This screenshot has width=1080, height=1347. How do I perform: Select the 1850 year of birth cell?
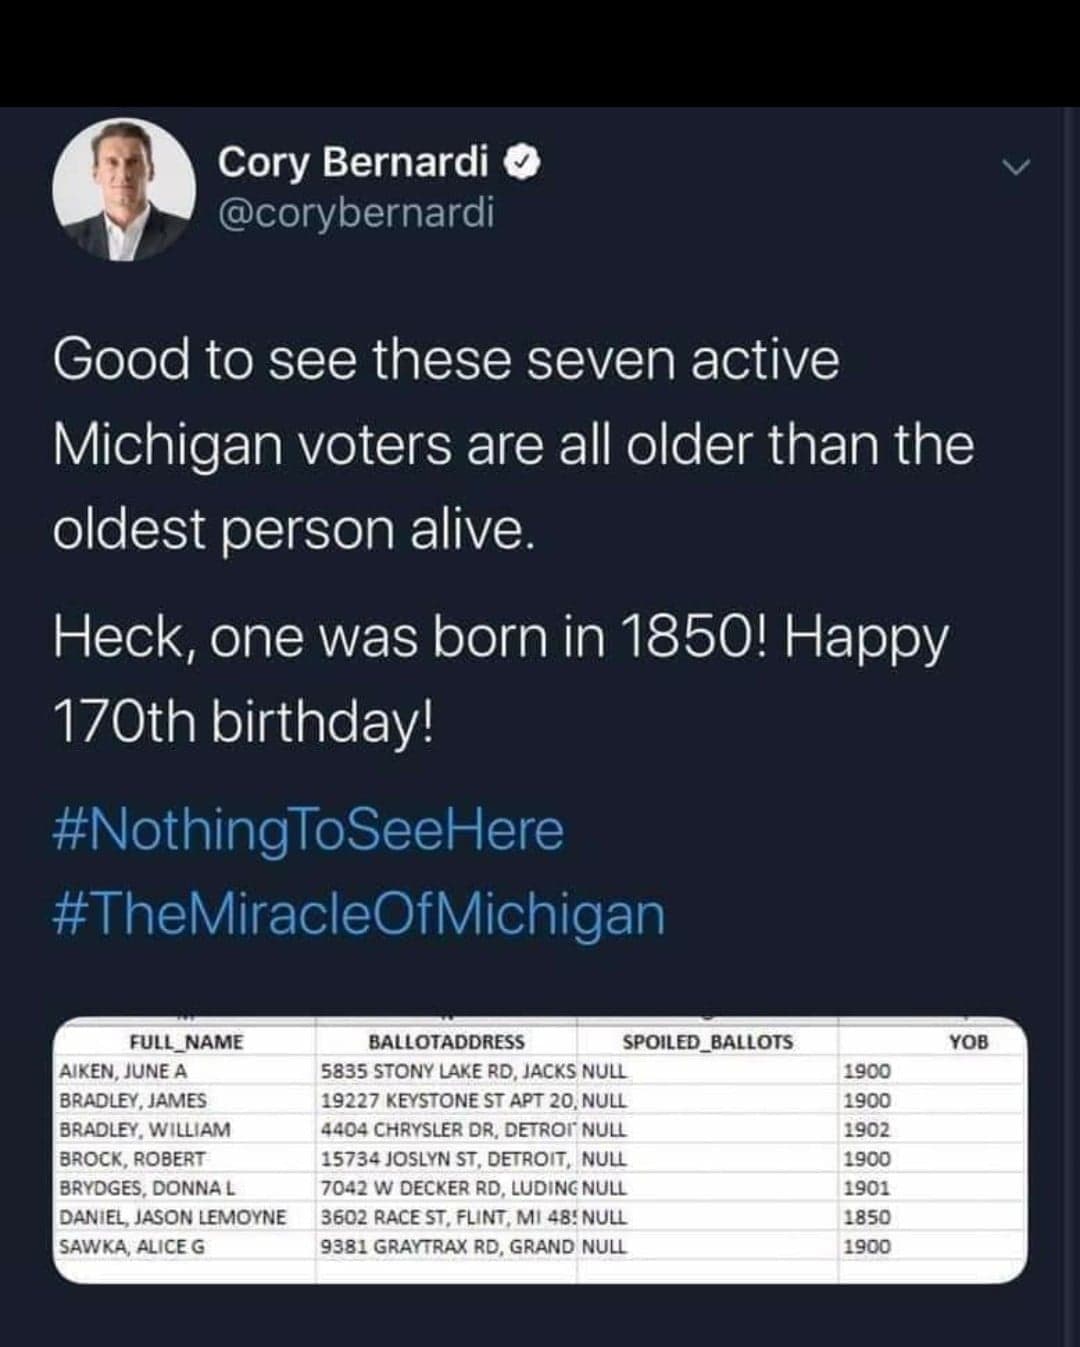[x=867, y=1217]
